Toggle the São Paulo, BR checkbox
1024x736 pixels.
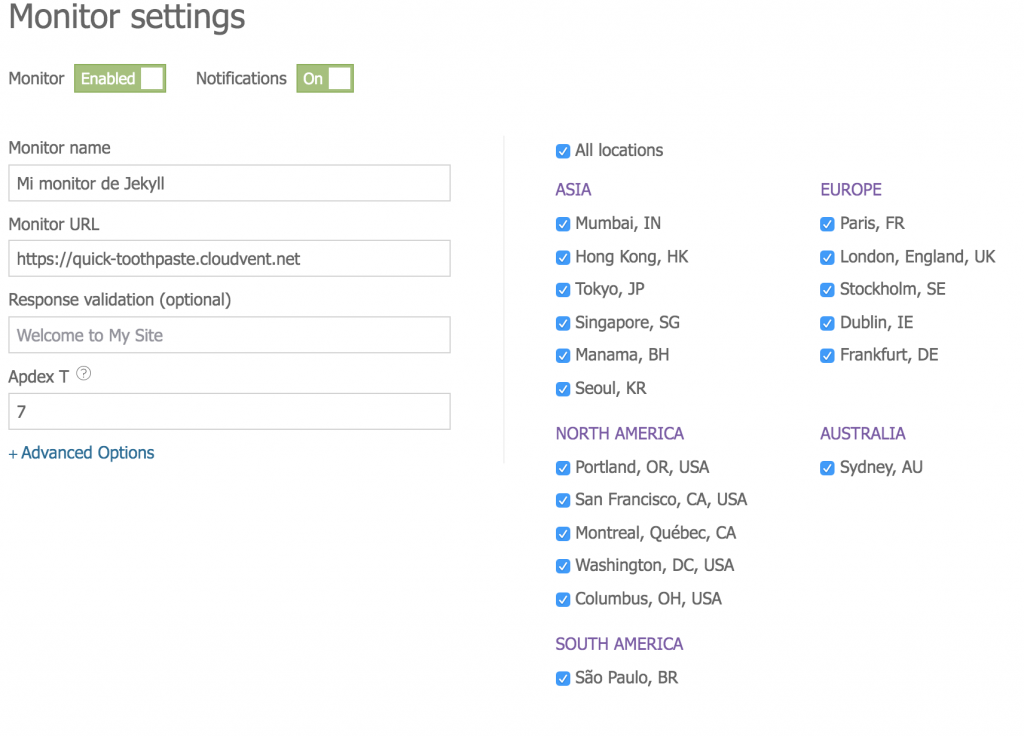click(x=563, y=679)
